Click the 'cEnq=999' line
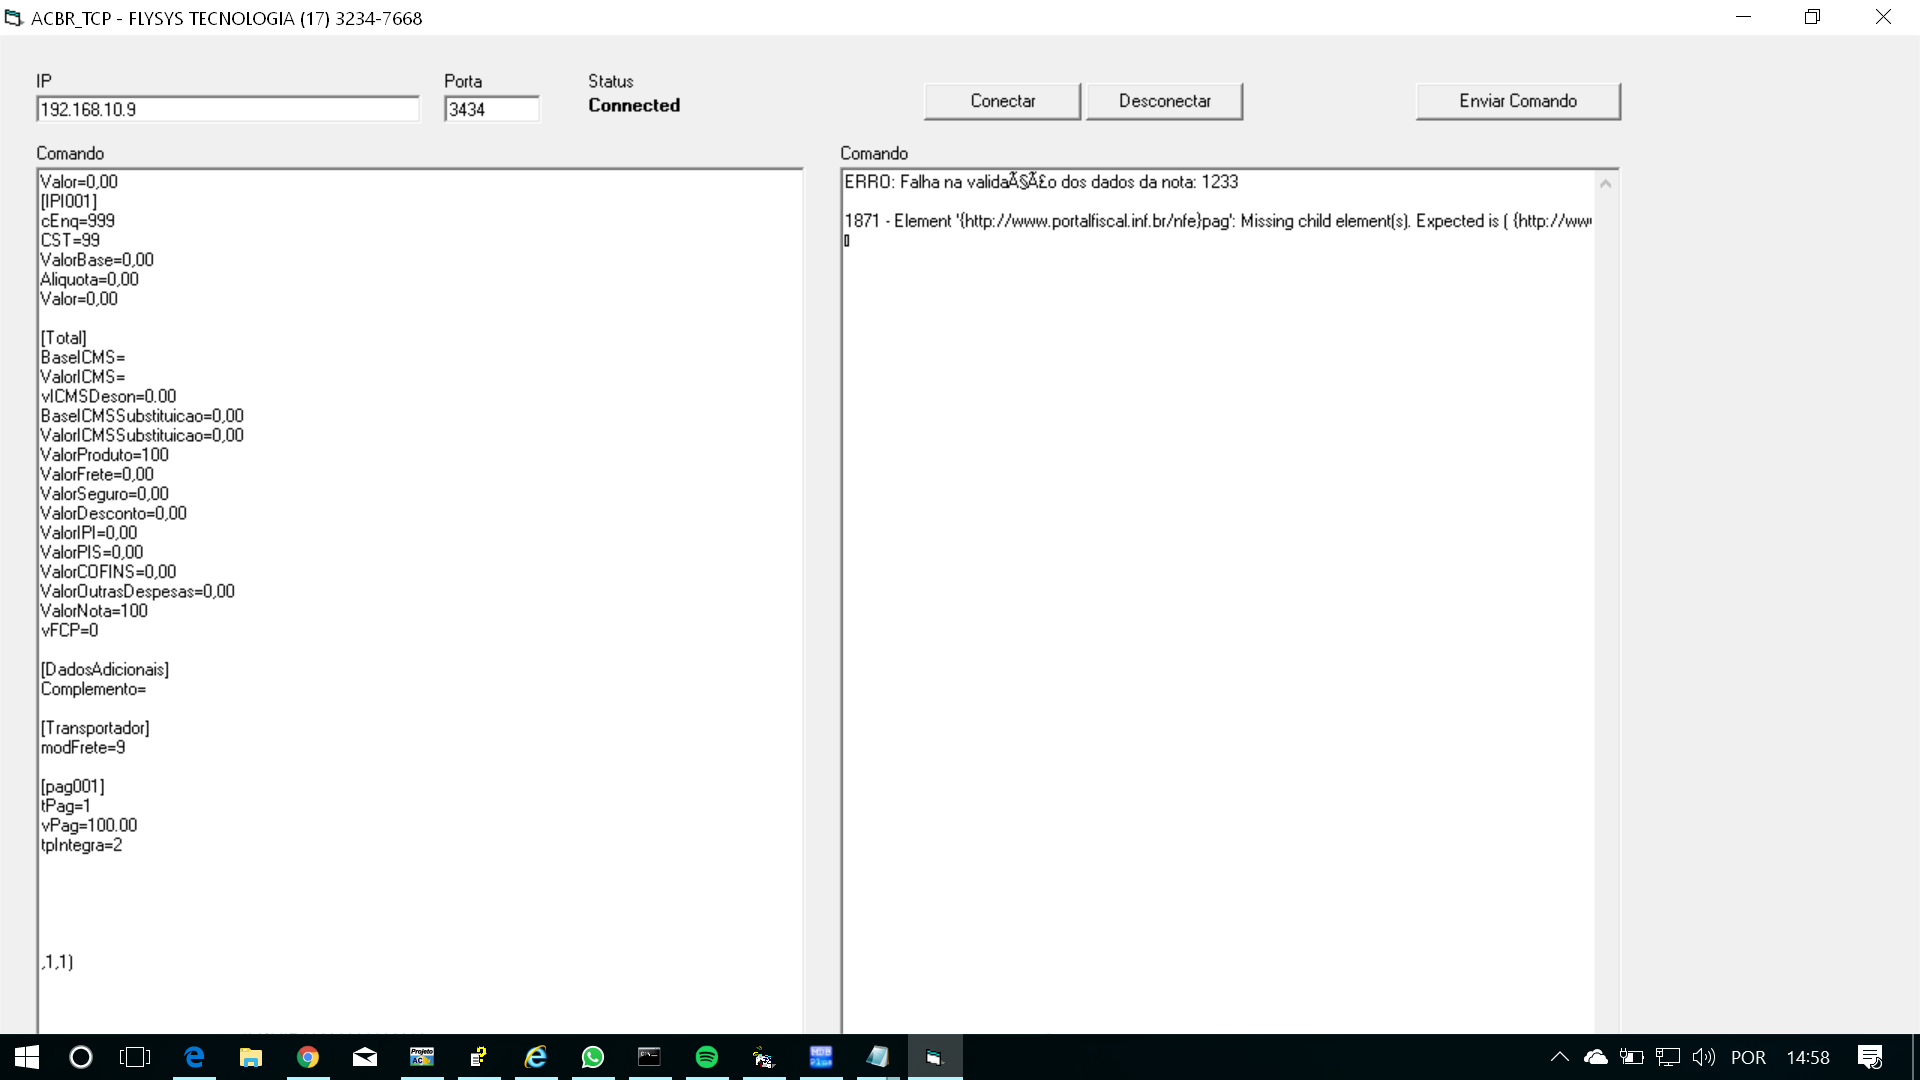Image resolution: width=1920 pixels, height=1080 pixels. (78, 221)
